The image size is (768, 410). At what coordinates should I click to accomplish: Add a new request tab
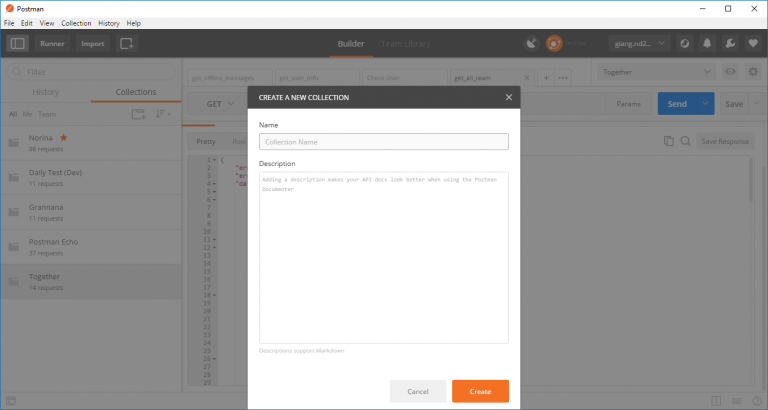click(x=546, y=78)
